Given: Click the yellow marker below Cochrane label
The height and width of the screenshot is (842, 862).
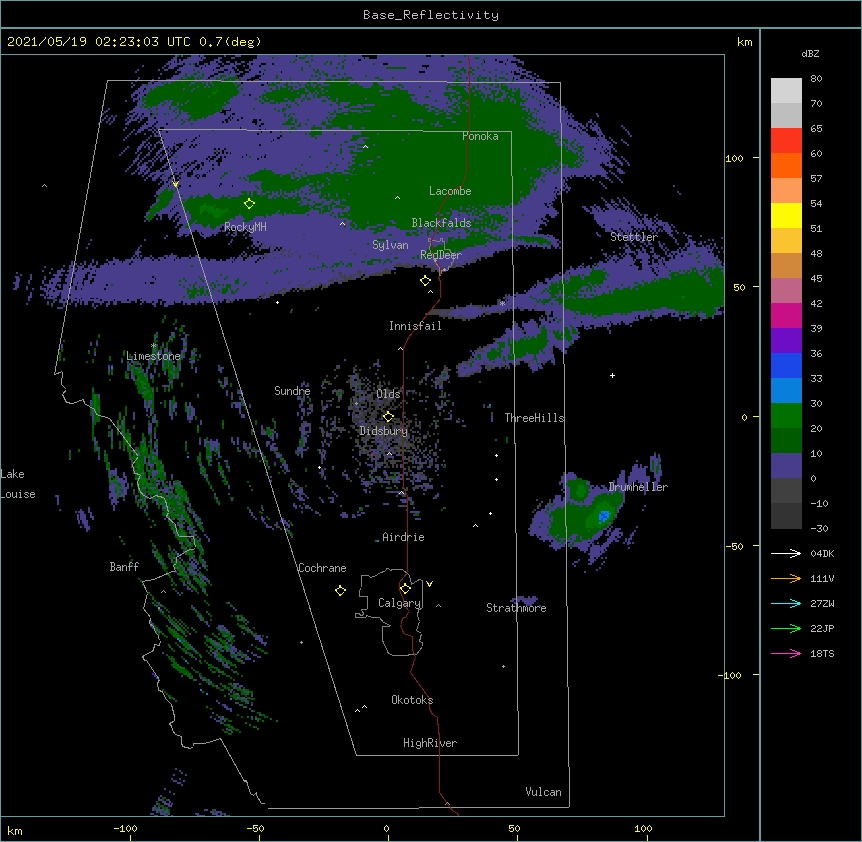Looking at the screenshot, I should [340, 590].
